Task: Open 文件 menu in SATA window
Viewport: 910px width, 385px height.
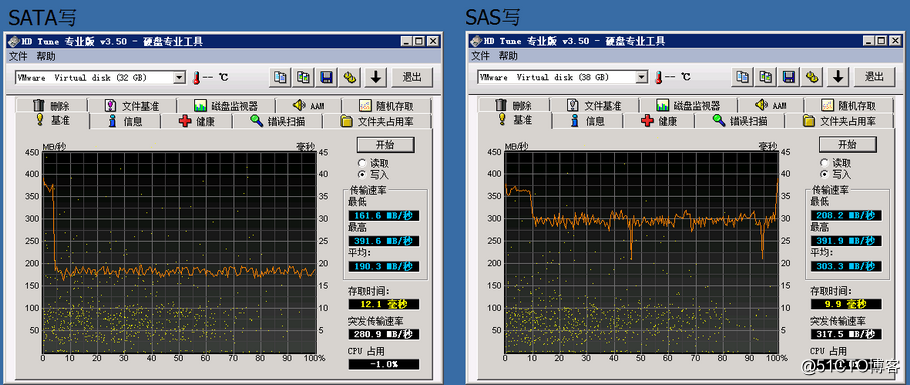Action: 18,56
